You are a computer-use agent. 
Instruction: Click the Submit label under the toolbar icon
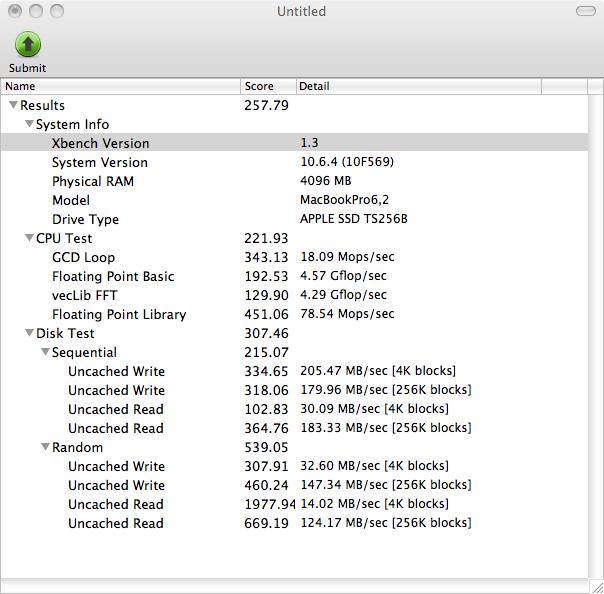[28, 68]
